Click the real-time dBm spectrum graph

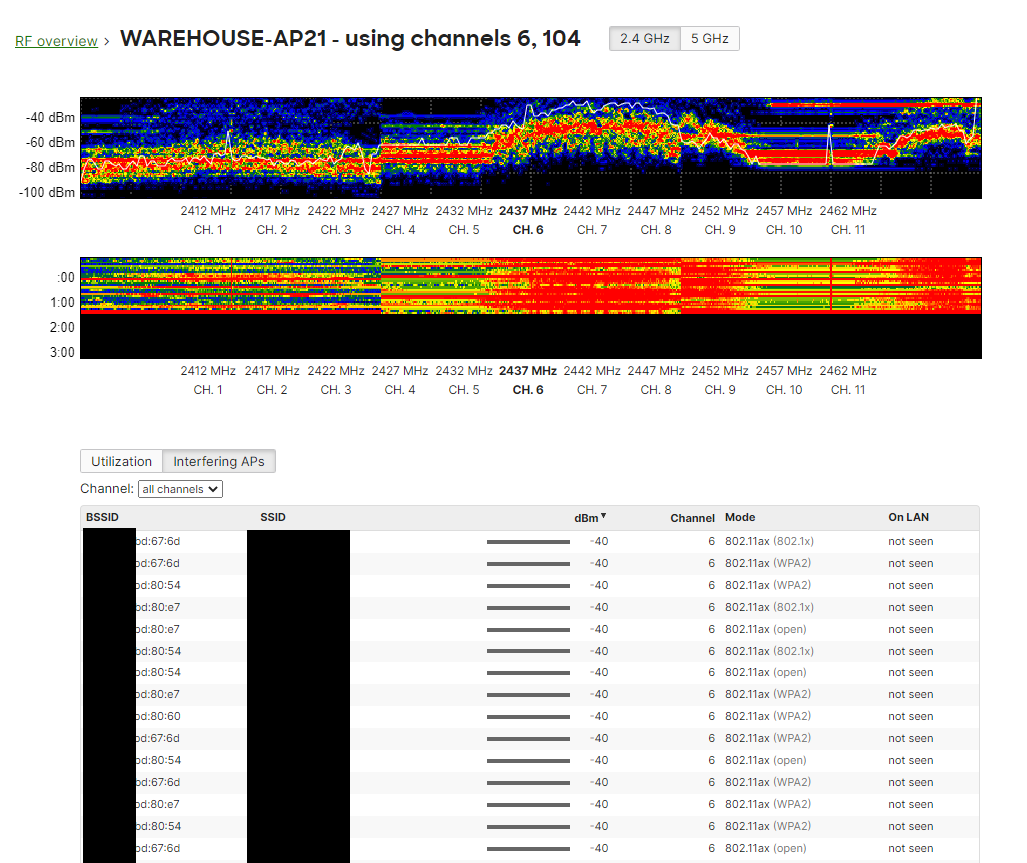[x=530, y=147]
